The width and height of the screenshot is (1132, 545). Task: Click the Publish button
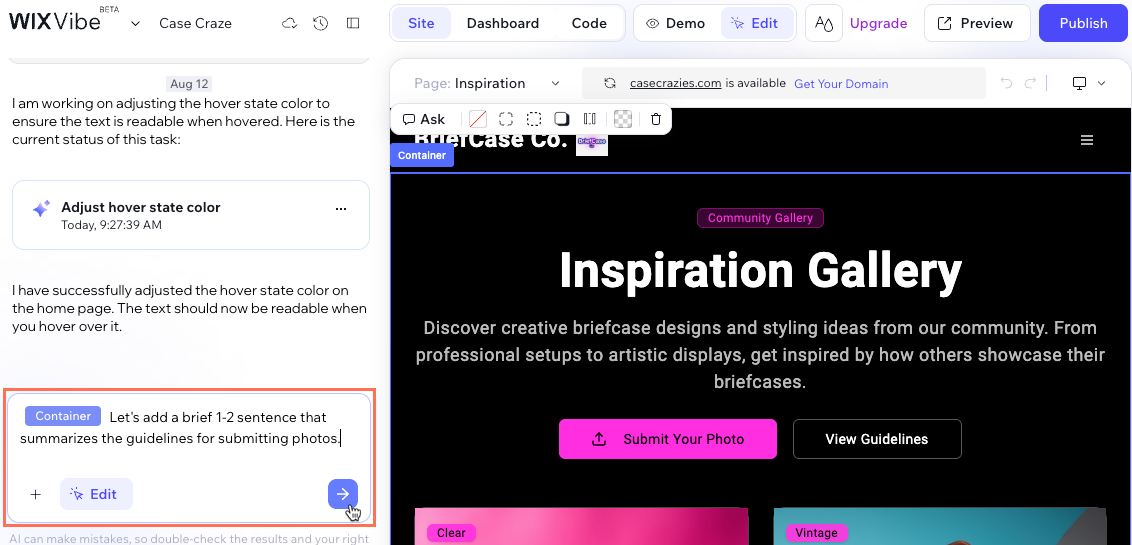pos(1083,23)
